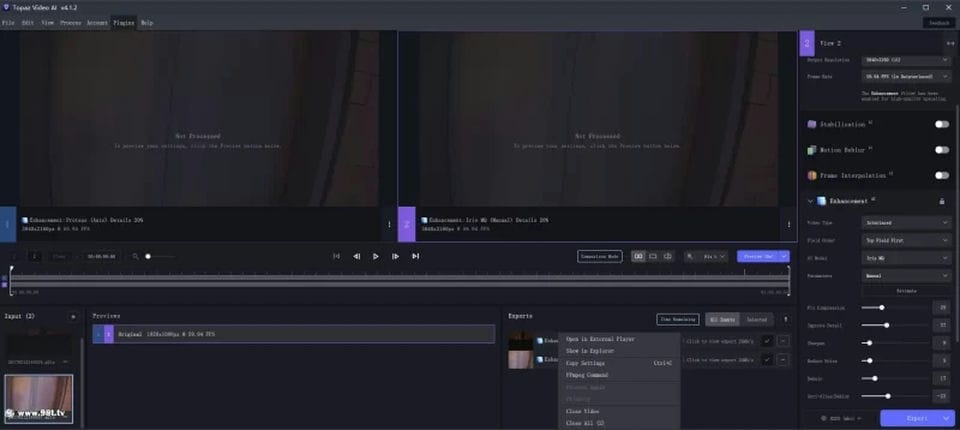
Task: Adjust the Sharpen slider
Action: (894, 343)
